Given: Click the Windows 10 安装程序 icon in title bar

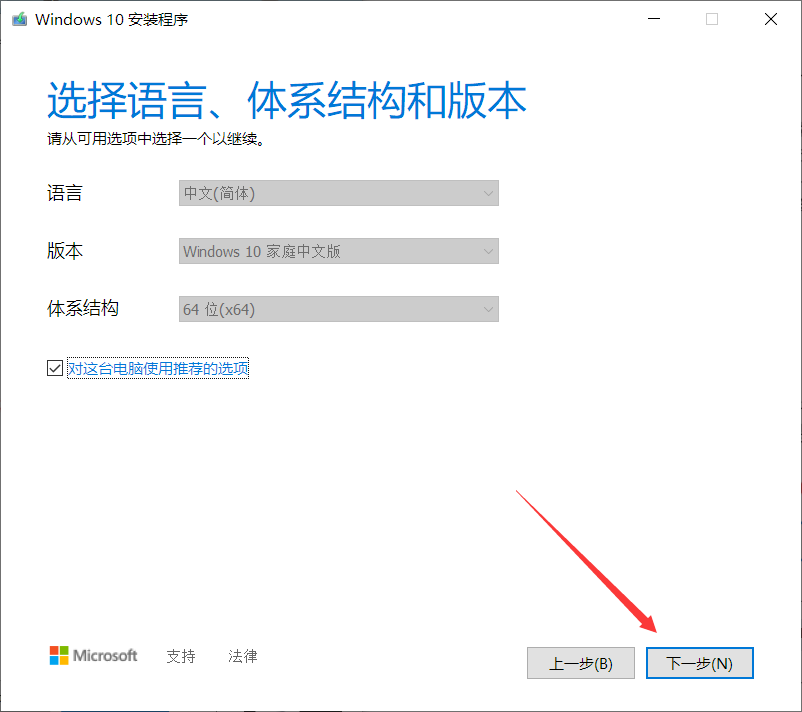Looking at the screenshot, I should click(x=18, y=18).
